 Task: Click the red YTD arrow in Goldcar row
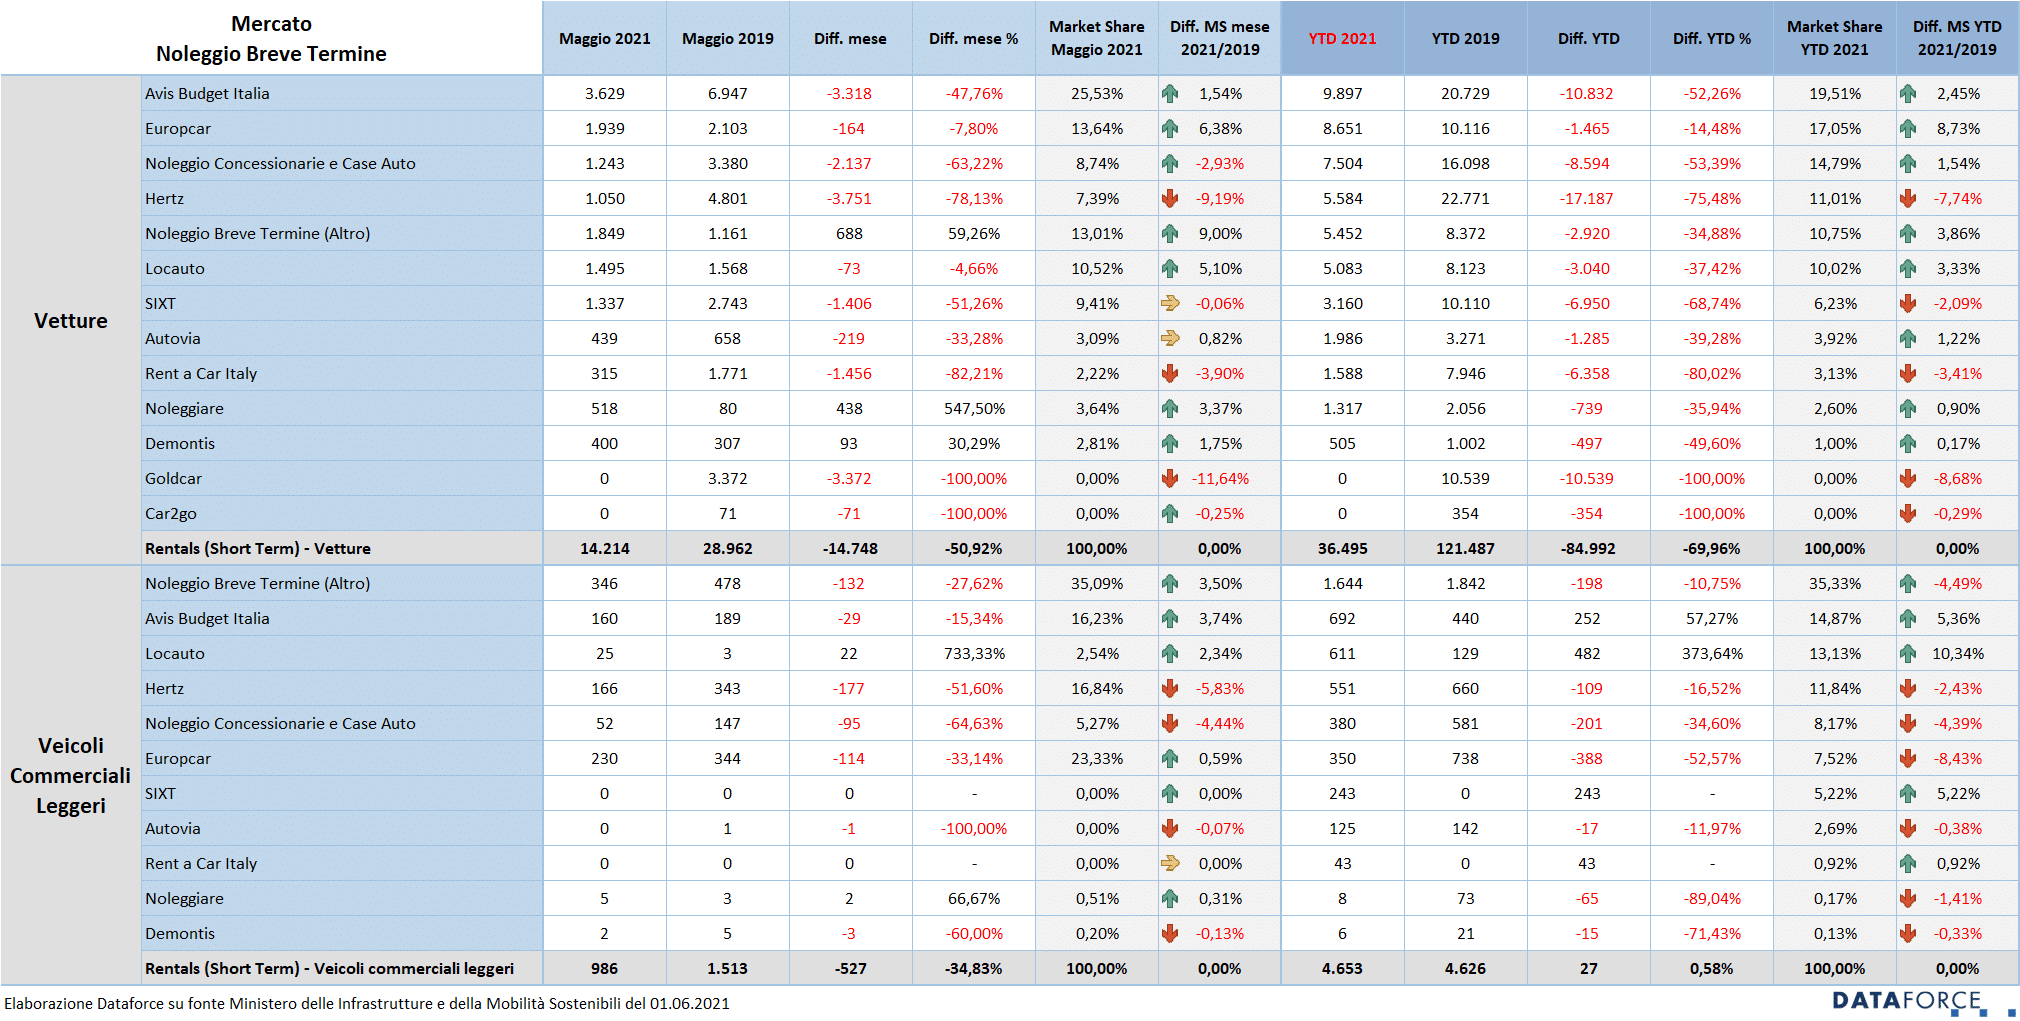click(x=1908, y=479)
